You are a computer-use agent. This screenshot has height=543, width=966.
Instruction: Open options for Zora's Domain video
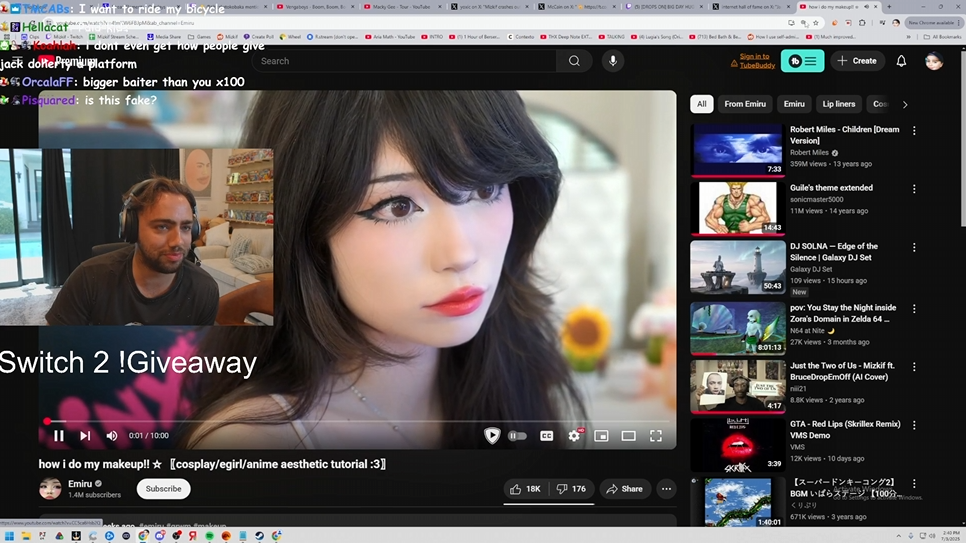coord(914,309)
